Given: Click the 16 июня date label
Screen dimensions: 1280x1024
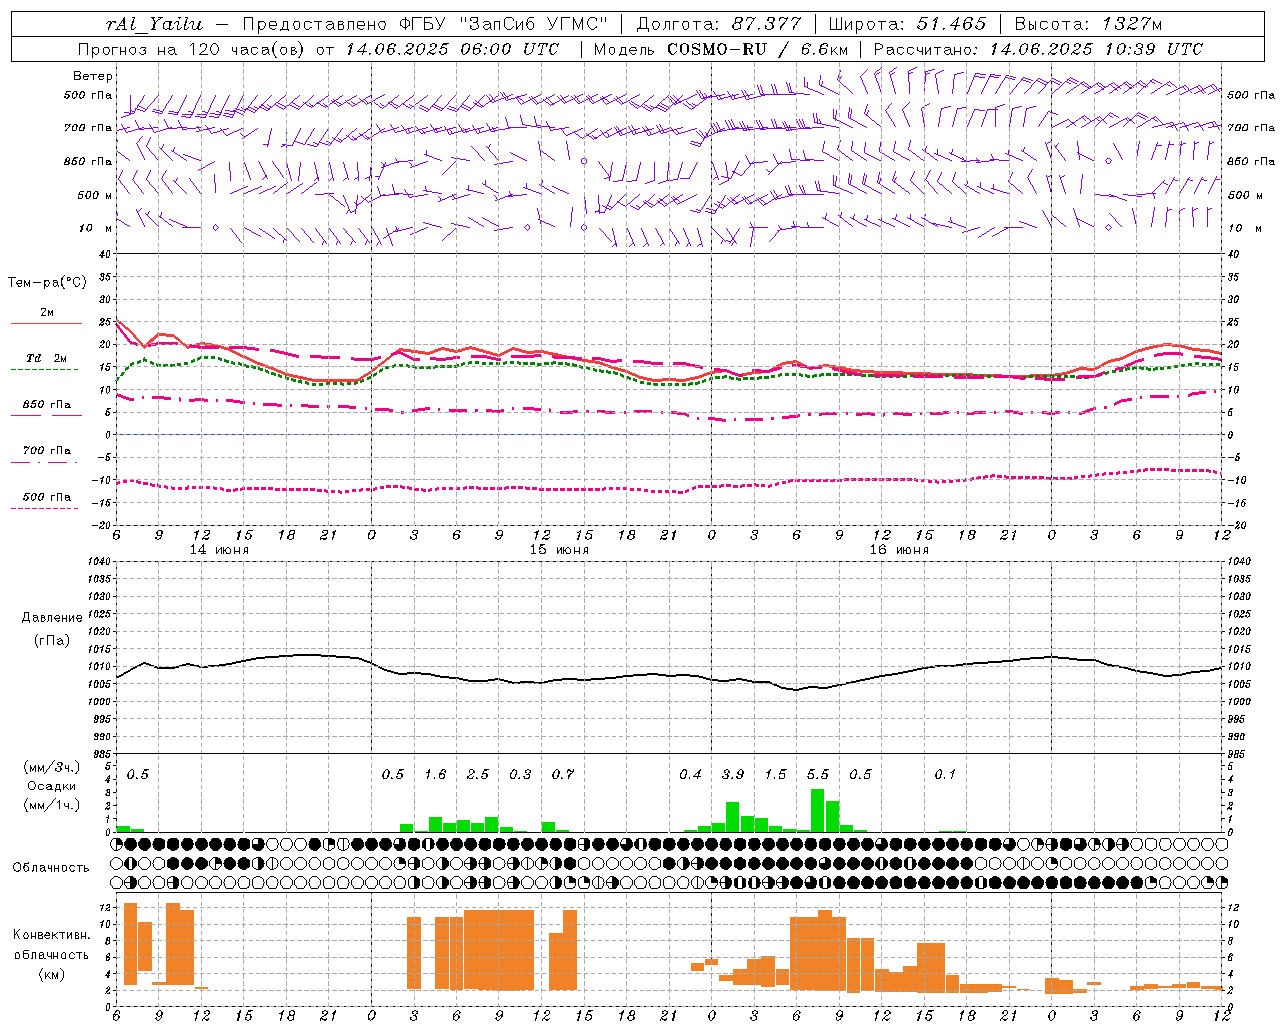Looking at the screenshot, I should [899, 550].
